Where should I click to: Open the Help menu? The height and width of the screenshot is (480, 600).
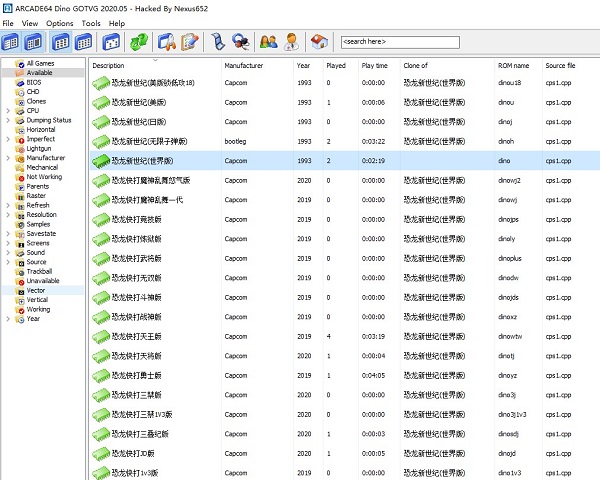click(117, 23)
